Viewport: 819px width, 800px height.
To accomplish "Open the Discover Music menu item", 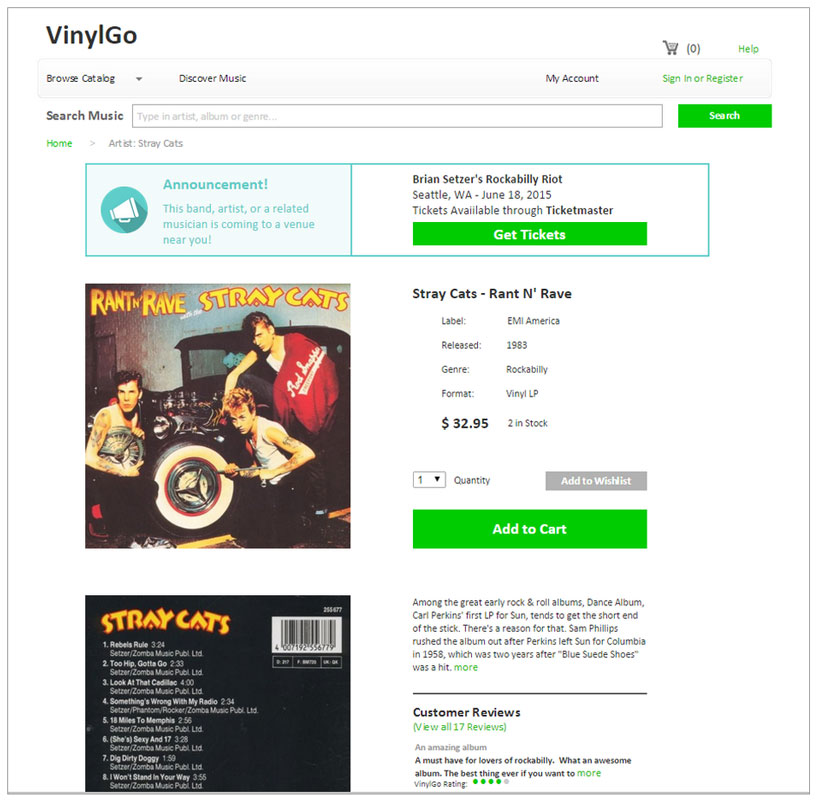I will tap(212, 78).
